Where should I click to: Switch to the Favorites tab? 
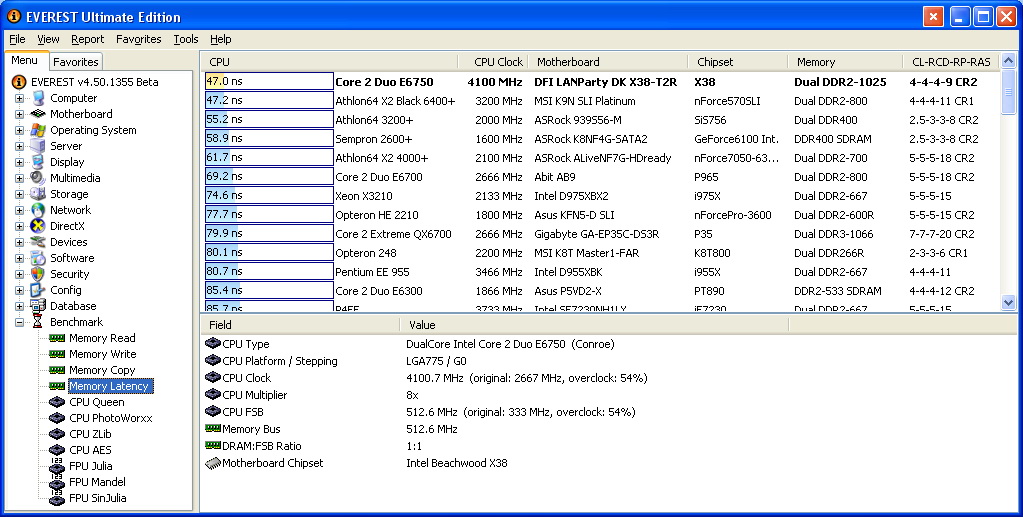[x=76, y=62]
